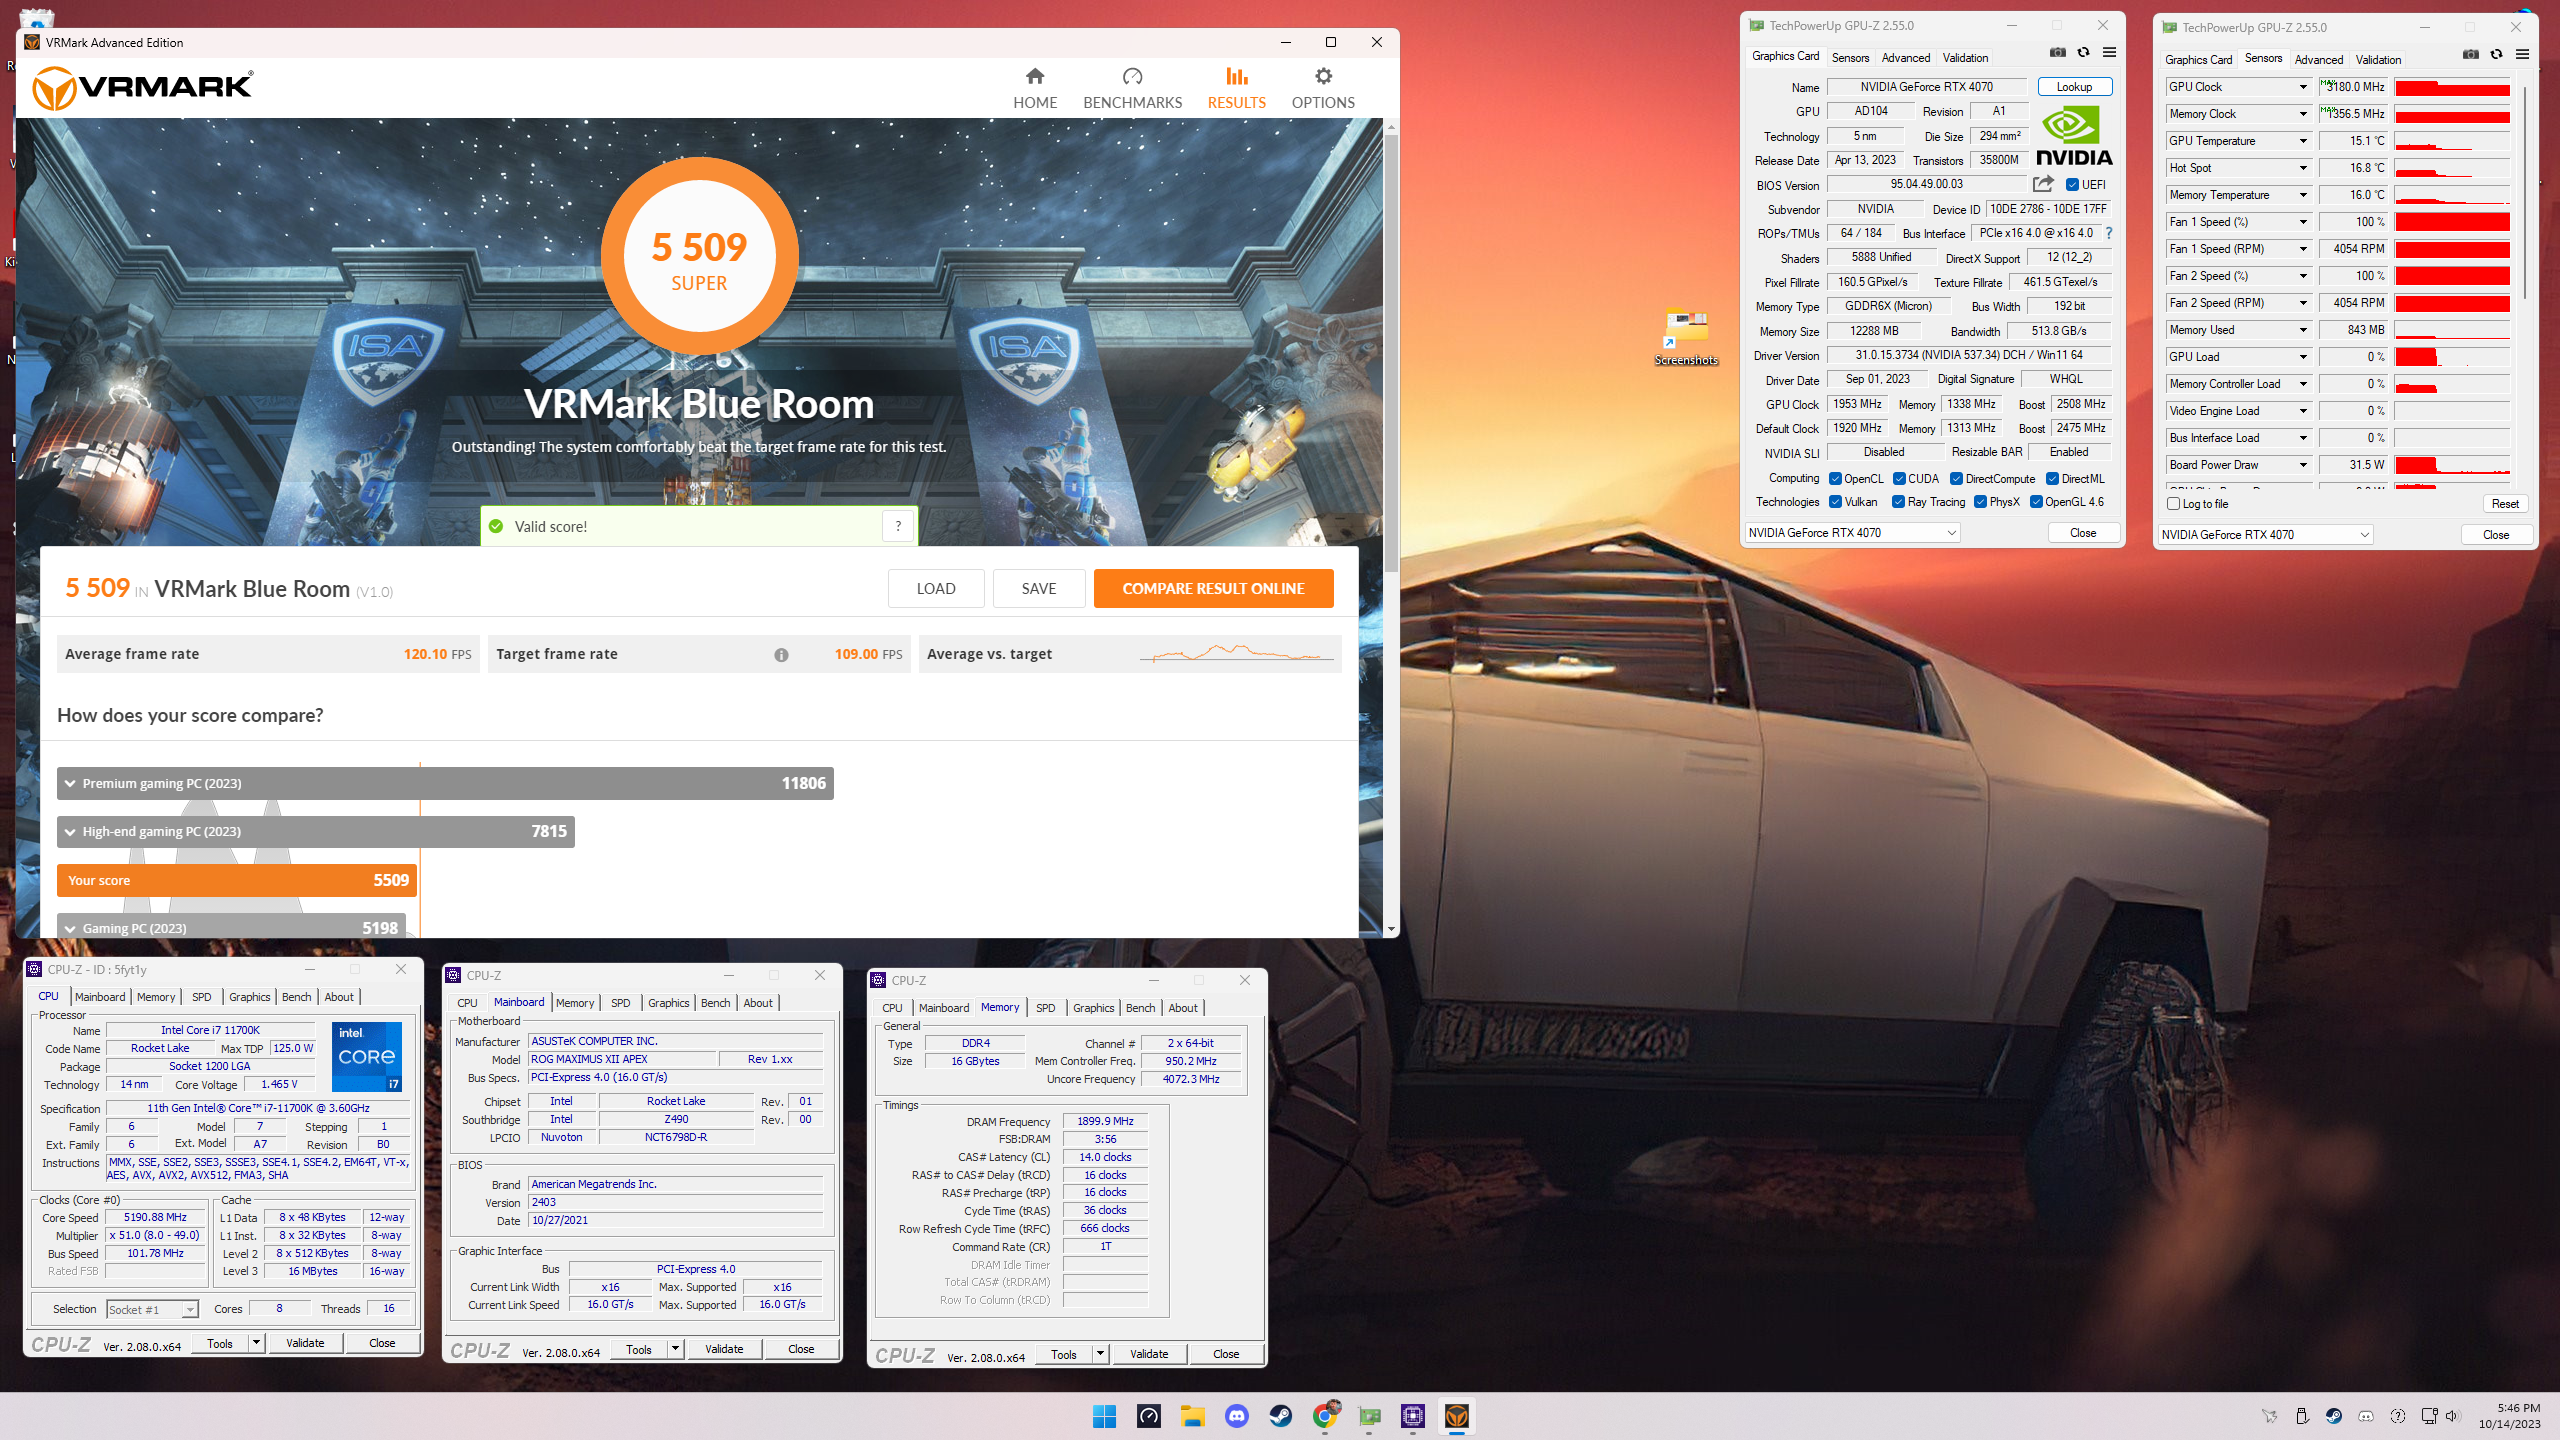Screen dimensions: 2560x1440
Task: Expand the High-end gaming PC (2023) row
Action: point(316,831)
